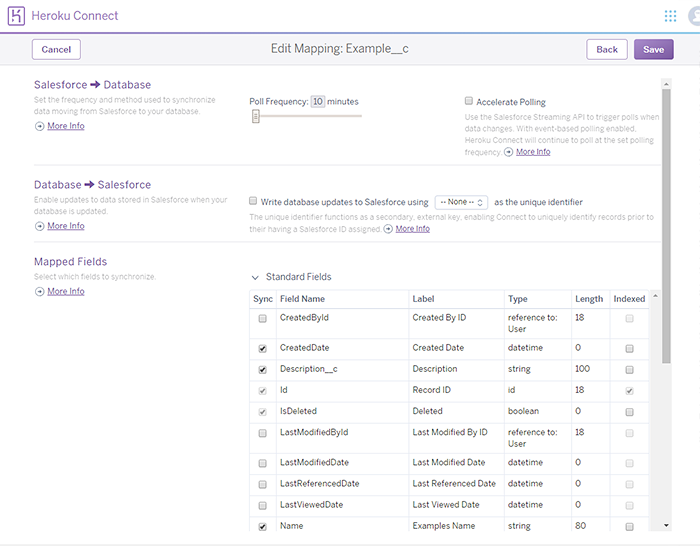Click the Indexed column header
The width and height of the screenshot is (700, 546).
629,299
